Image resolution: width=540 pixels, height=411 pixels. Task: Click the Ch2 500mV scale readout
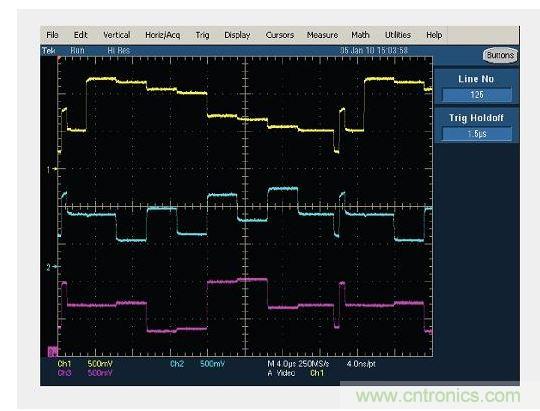[197, 364]
